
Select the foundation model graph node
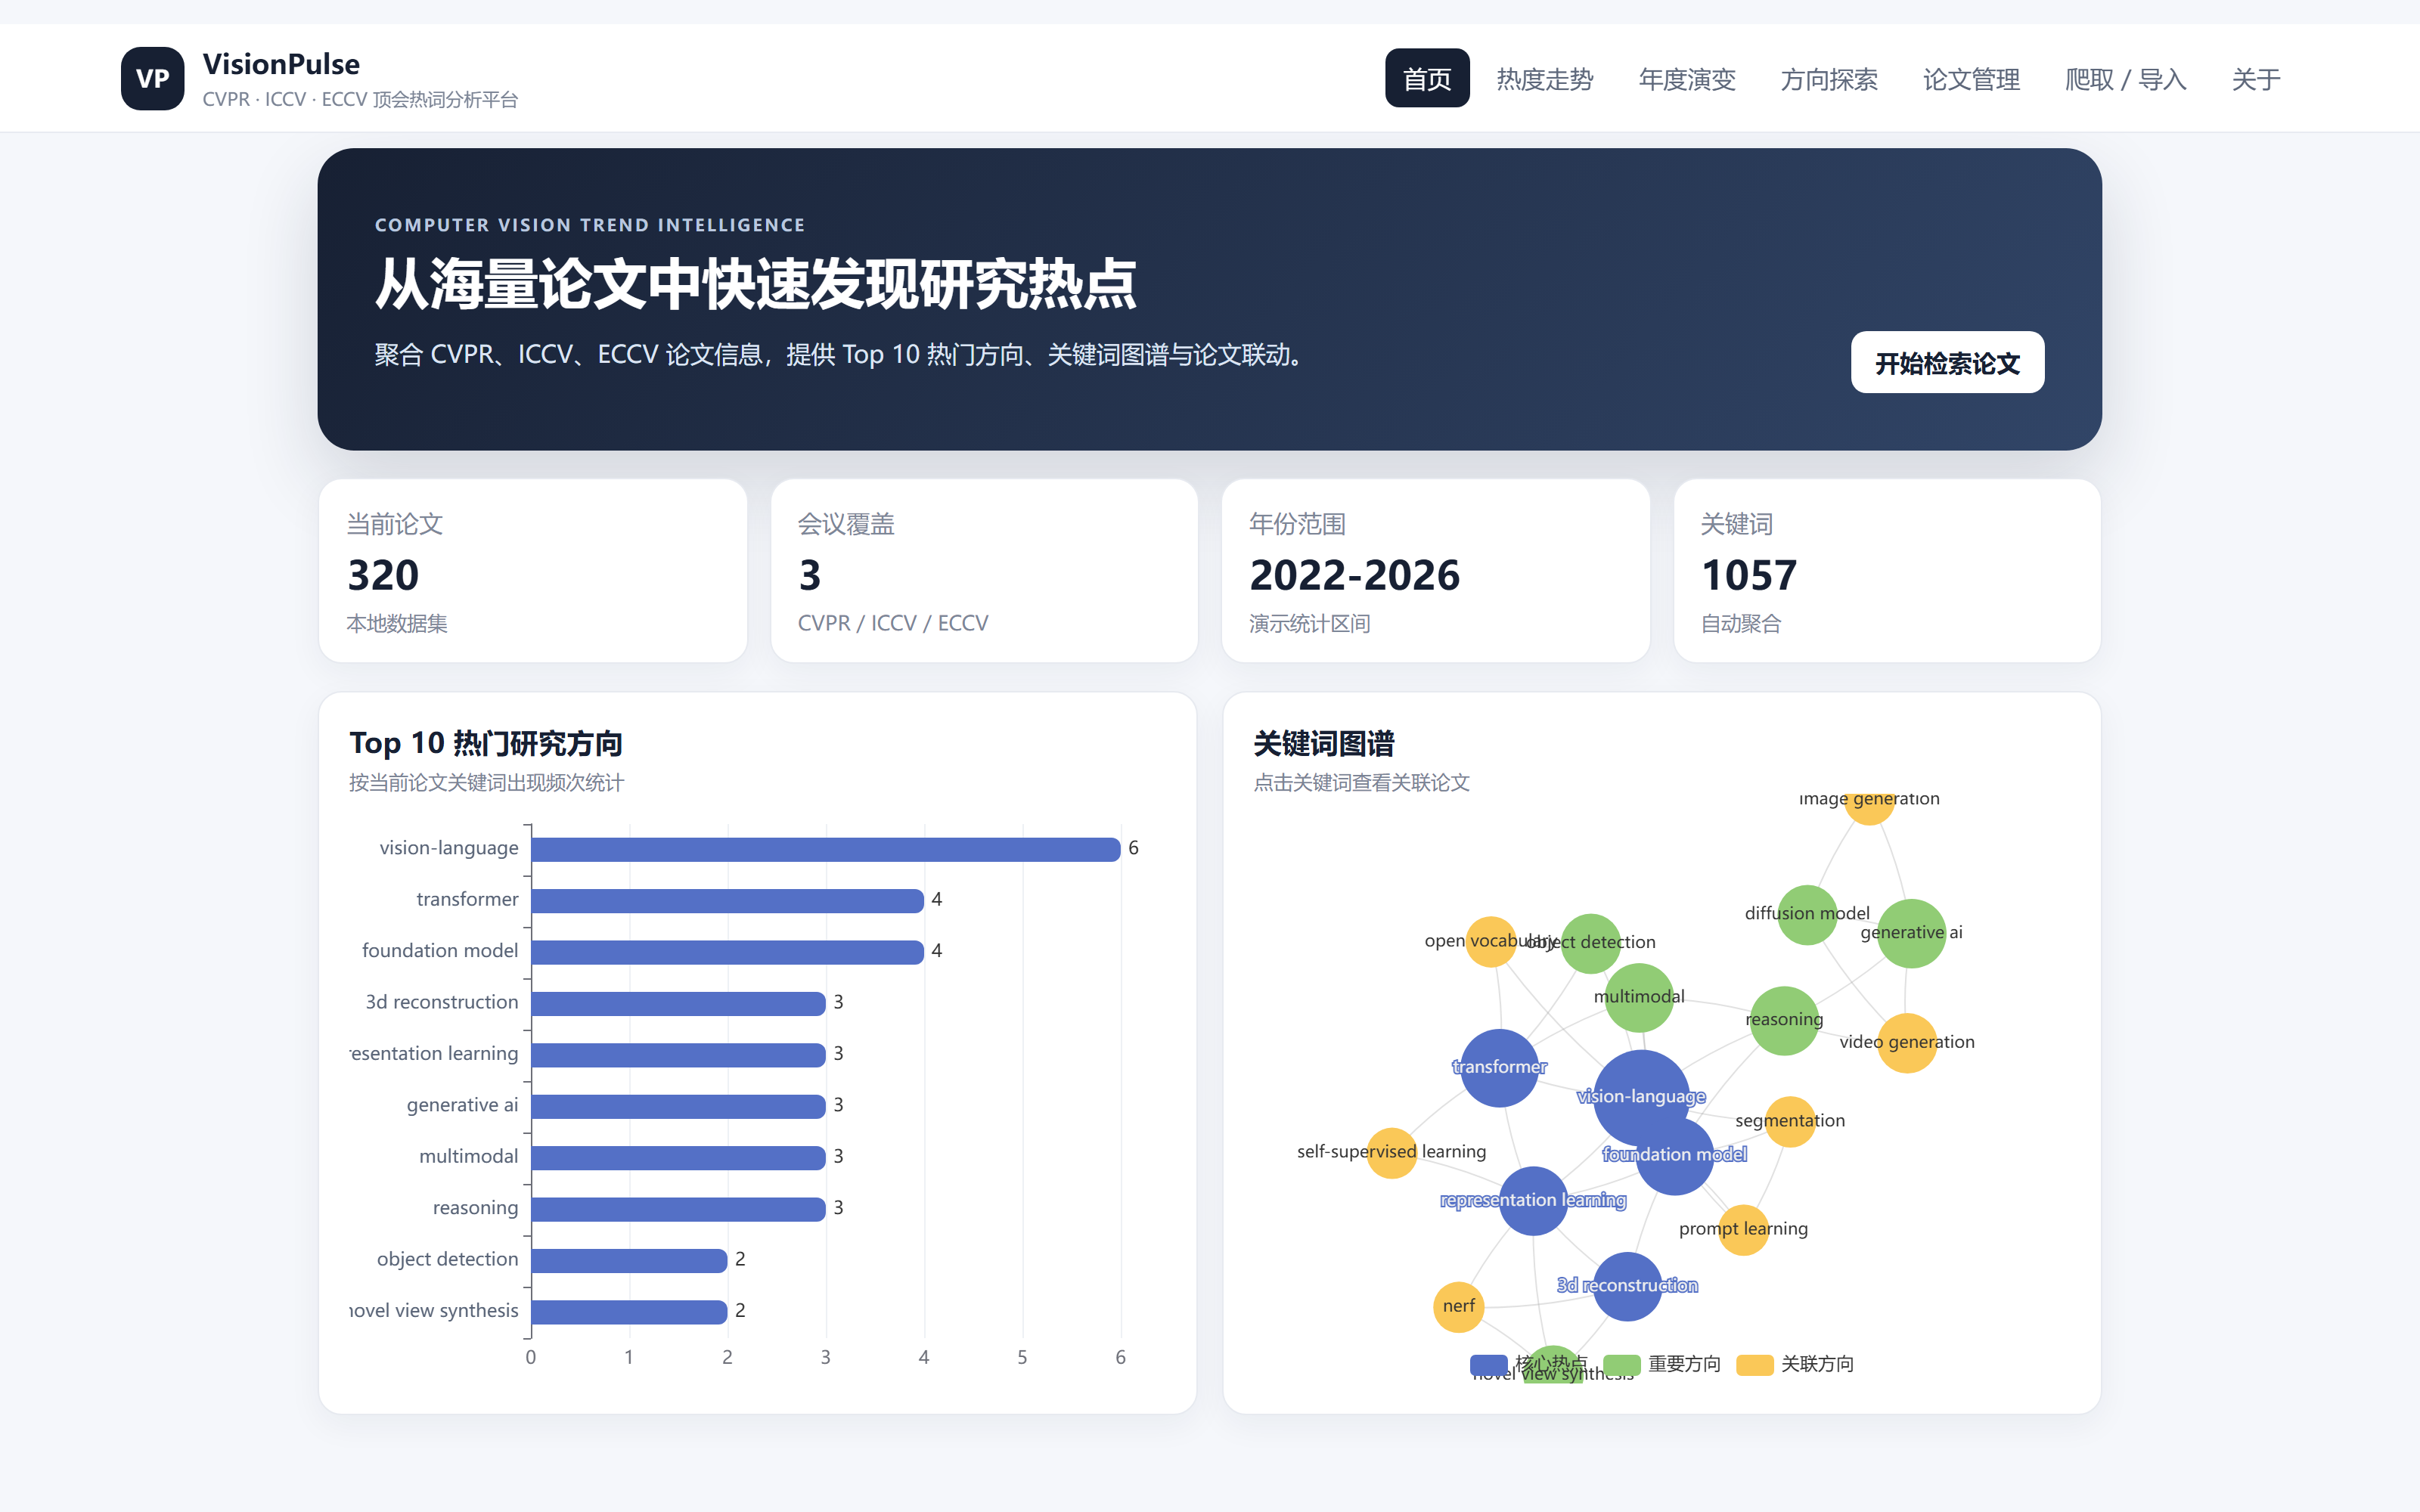[x=1674, y=1155]
